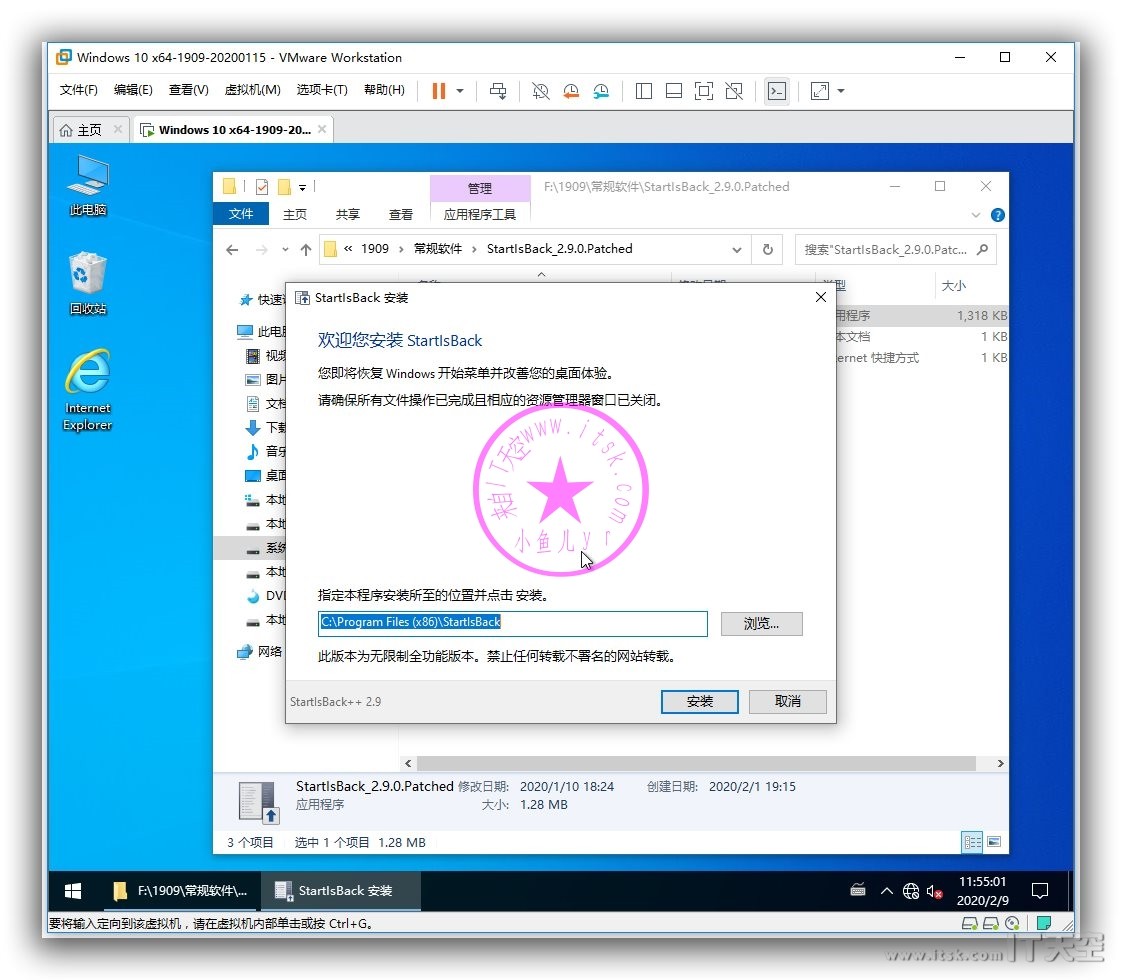This screenshot has height=980, width=1122.
Task: Toggle the VMware thumbnail bar view
Action: coord(673,91)
